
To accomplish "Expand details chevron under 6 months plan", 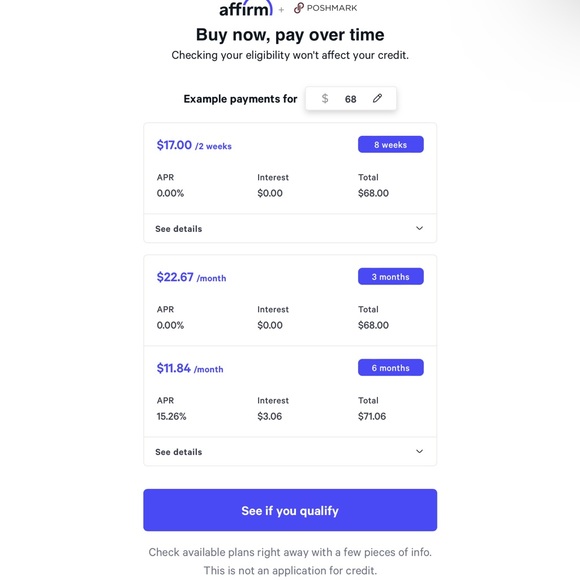I will pos(419,451).
